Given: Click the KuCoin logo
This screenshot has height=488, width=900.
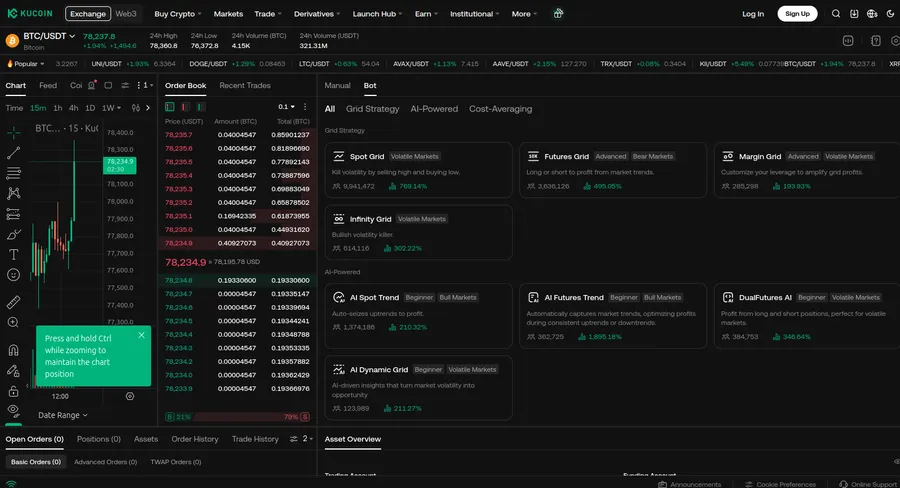Looking at the screenshot, I should (x=30, y=13).
